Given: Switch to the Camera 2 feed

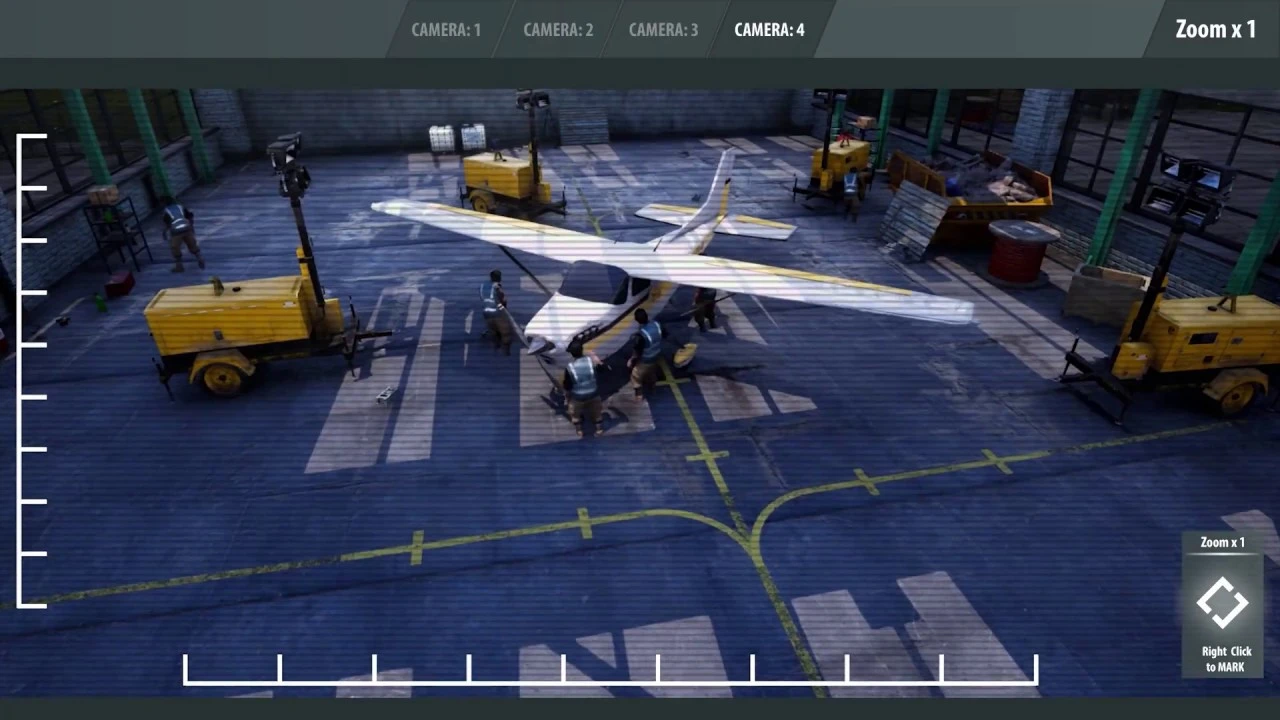Looking at the screenshot, I should [557, 29].
